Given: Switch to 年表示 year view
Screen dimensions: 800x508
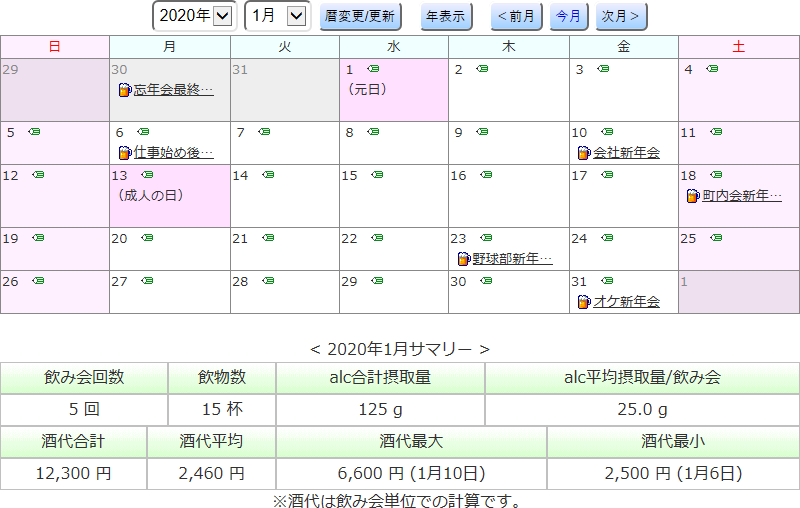Looking at the screenshot, I should click(x=446, y=16).
